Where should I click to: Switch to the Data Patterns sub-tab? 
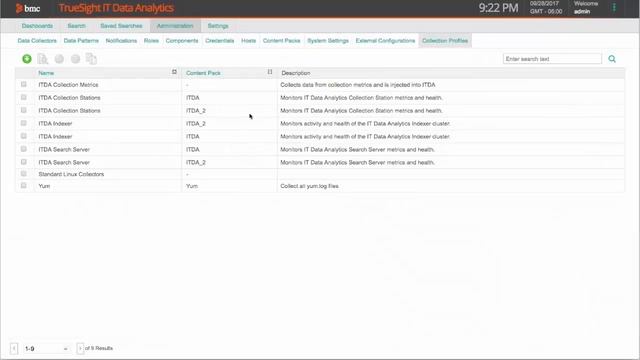click(x=81, y=40)
